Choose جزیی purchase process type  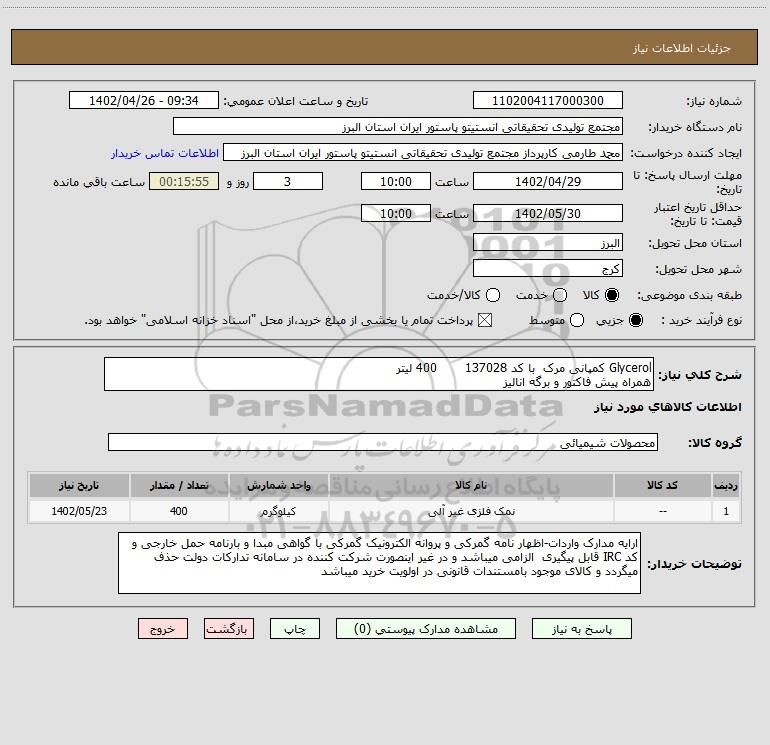pos(635,320)
